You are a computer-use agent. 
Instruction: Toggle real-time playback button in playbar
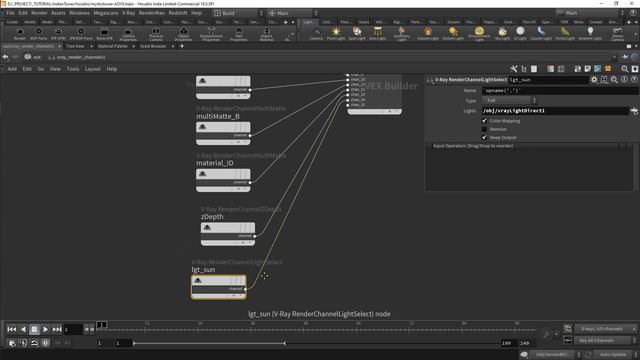46,343
